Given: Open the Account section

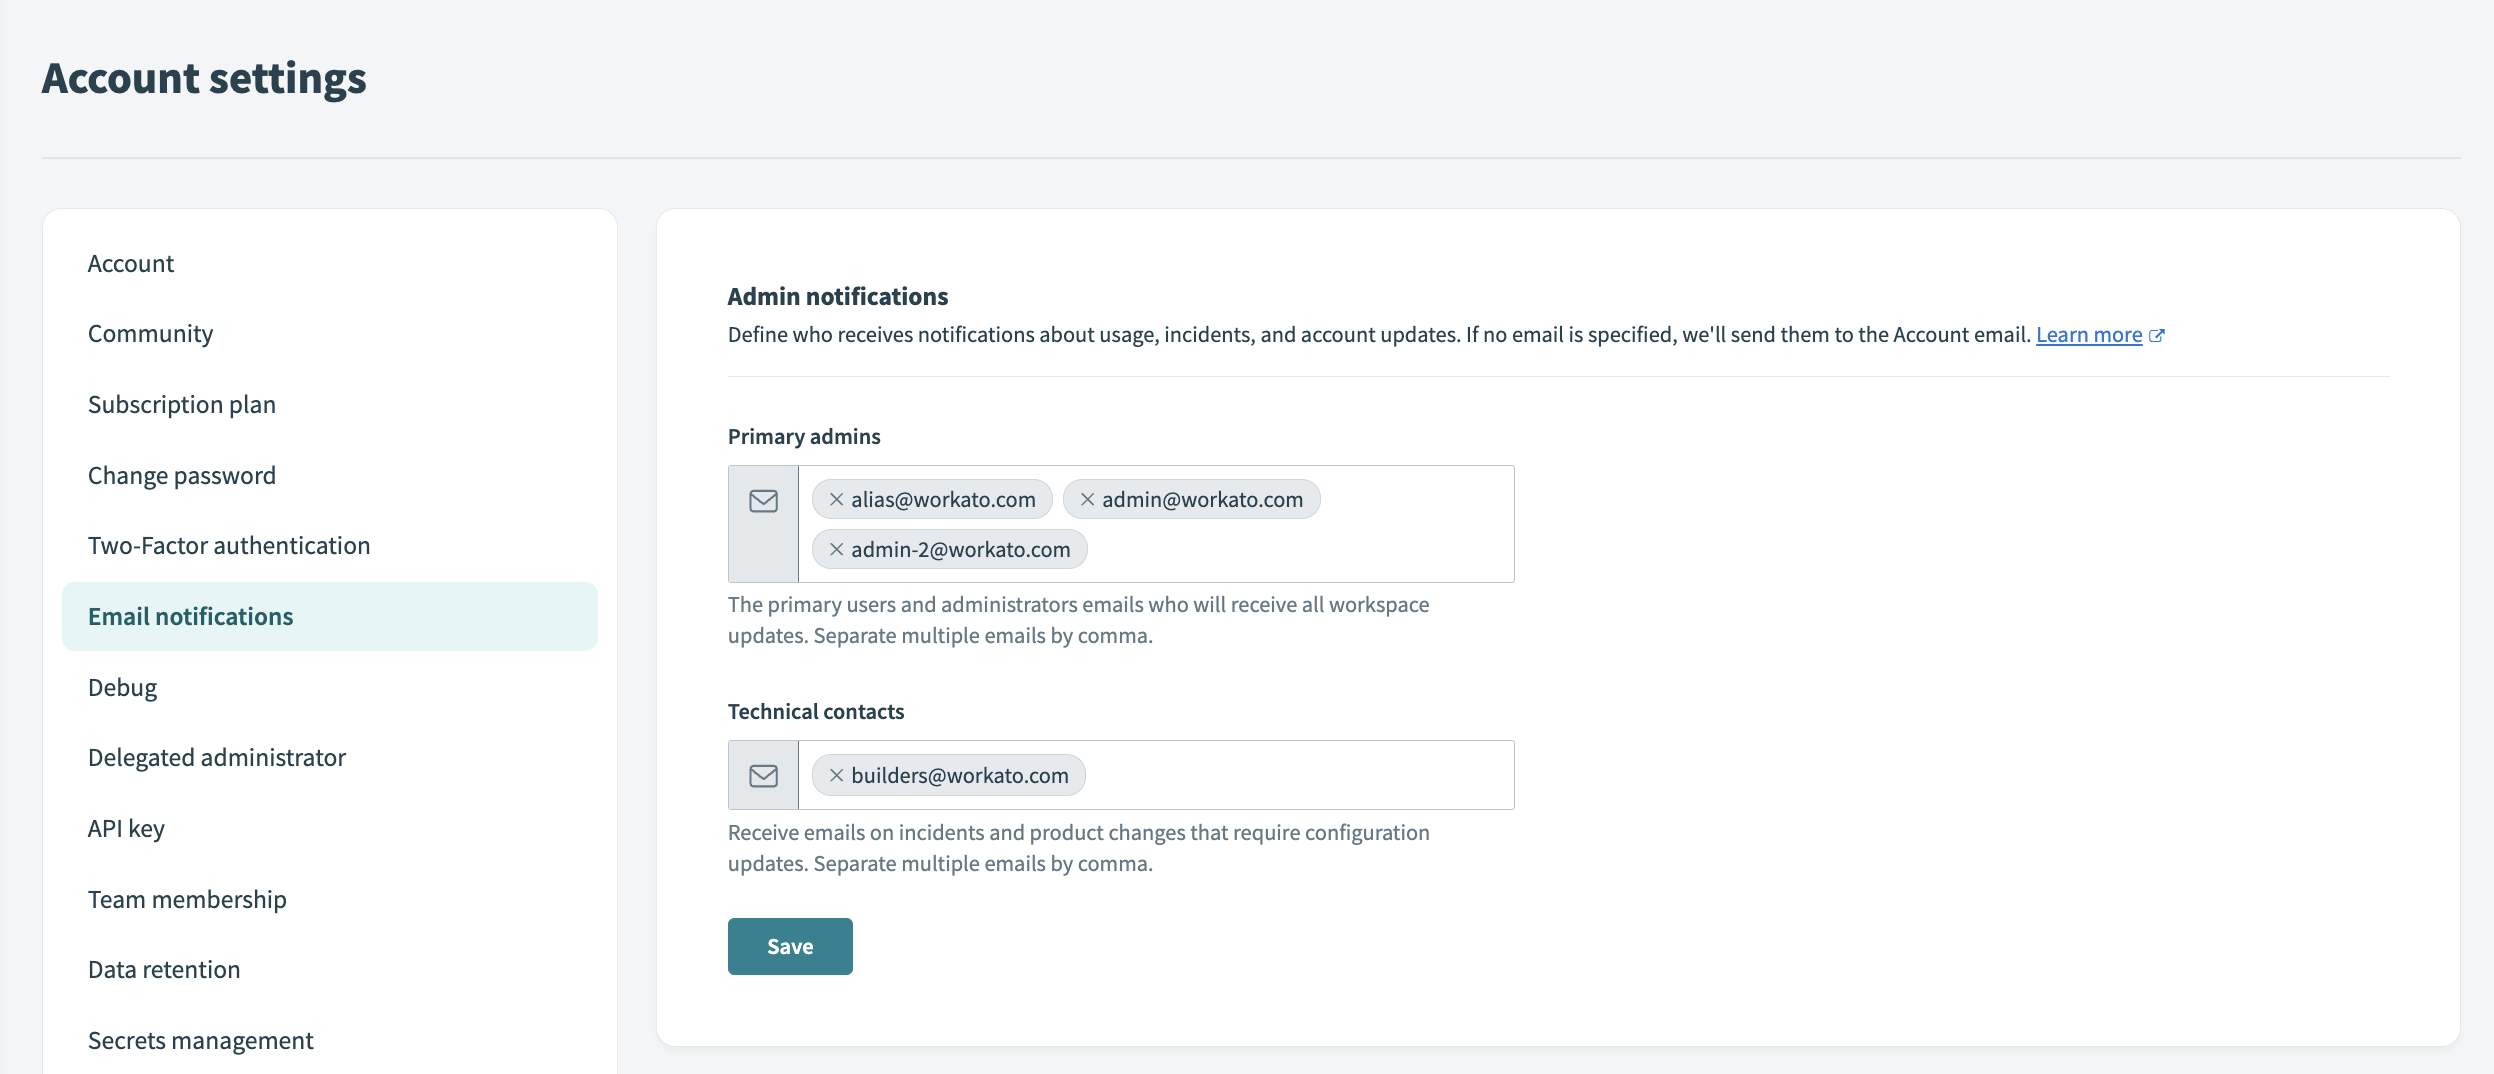Looking at the screenshot, I should pyautogui.click(x=131, y=263).
